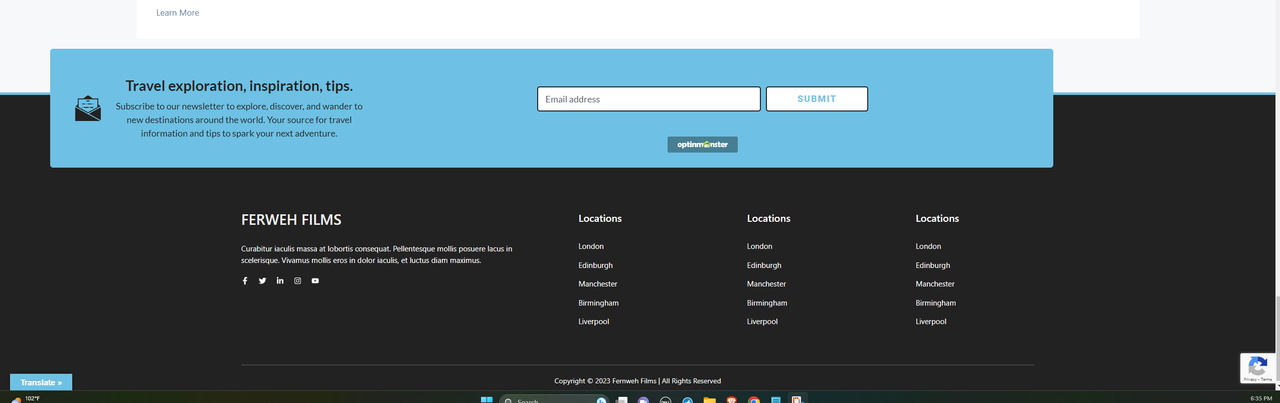Open Liverpool in the third Locations column
1280x403 pixels.
coord(932,322)
